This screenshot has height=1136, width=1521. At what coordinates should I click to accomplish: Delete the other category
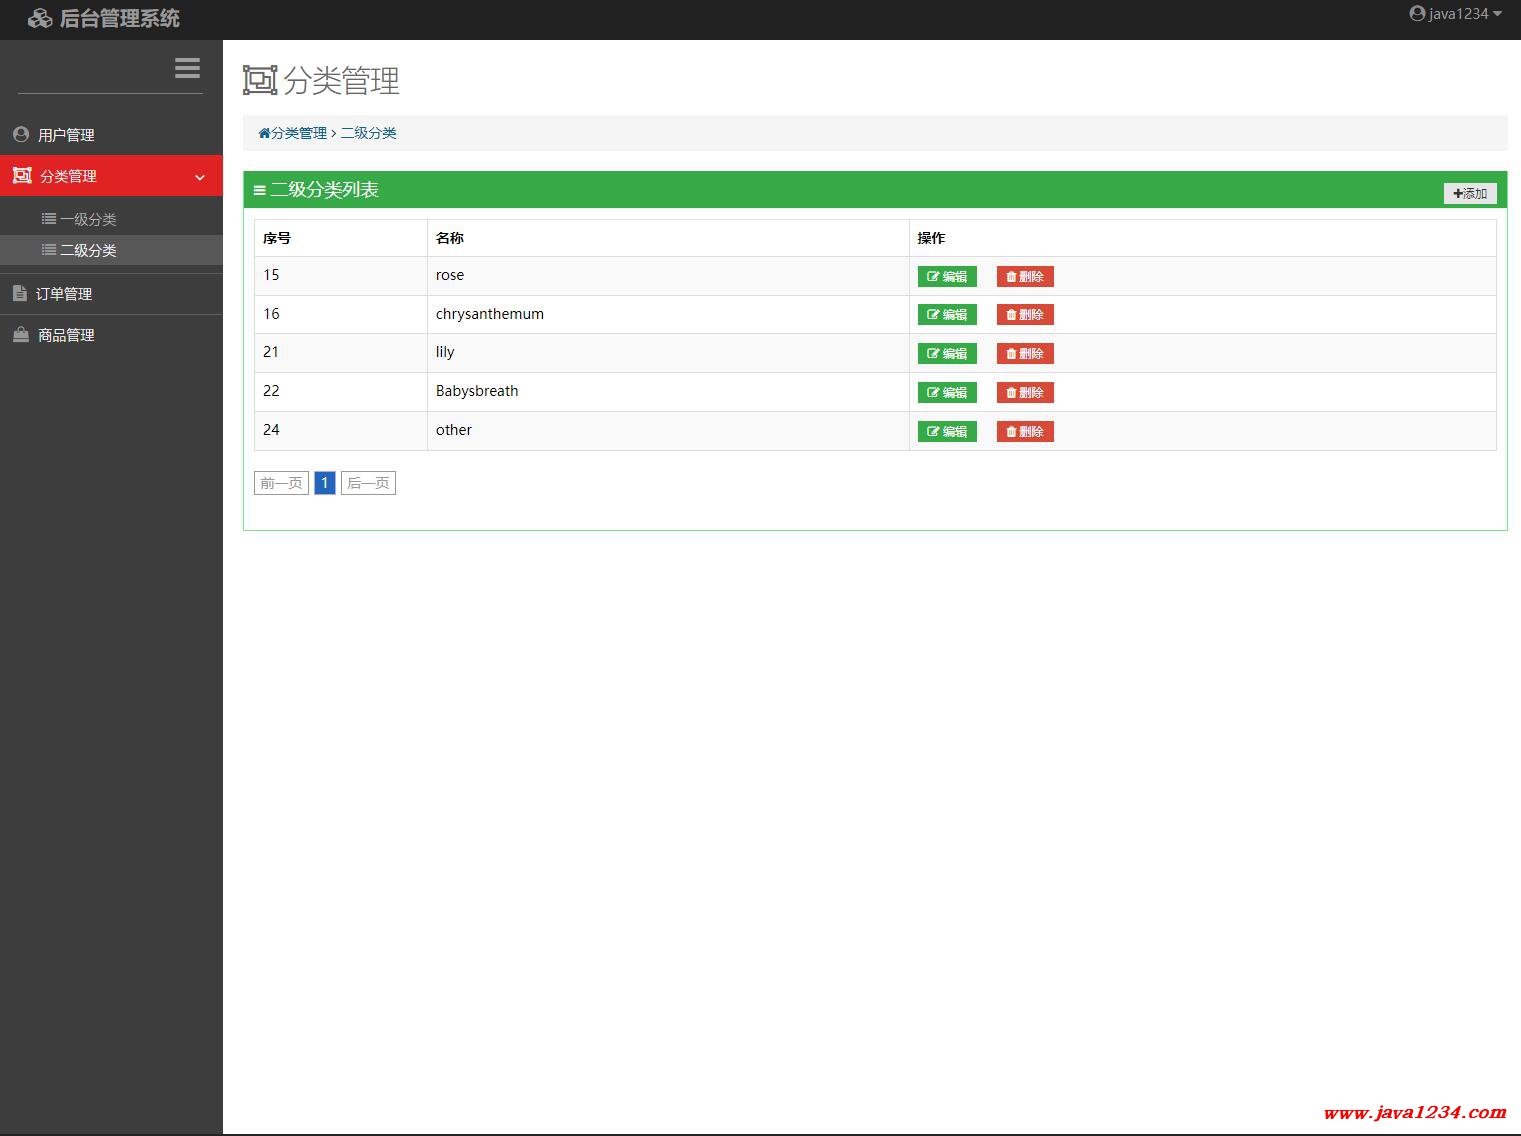click(1025, 432)
